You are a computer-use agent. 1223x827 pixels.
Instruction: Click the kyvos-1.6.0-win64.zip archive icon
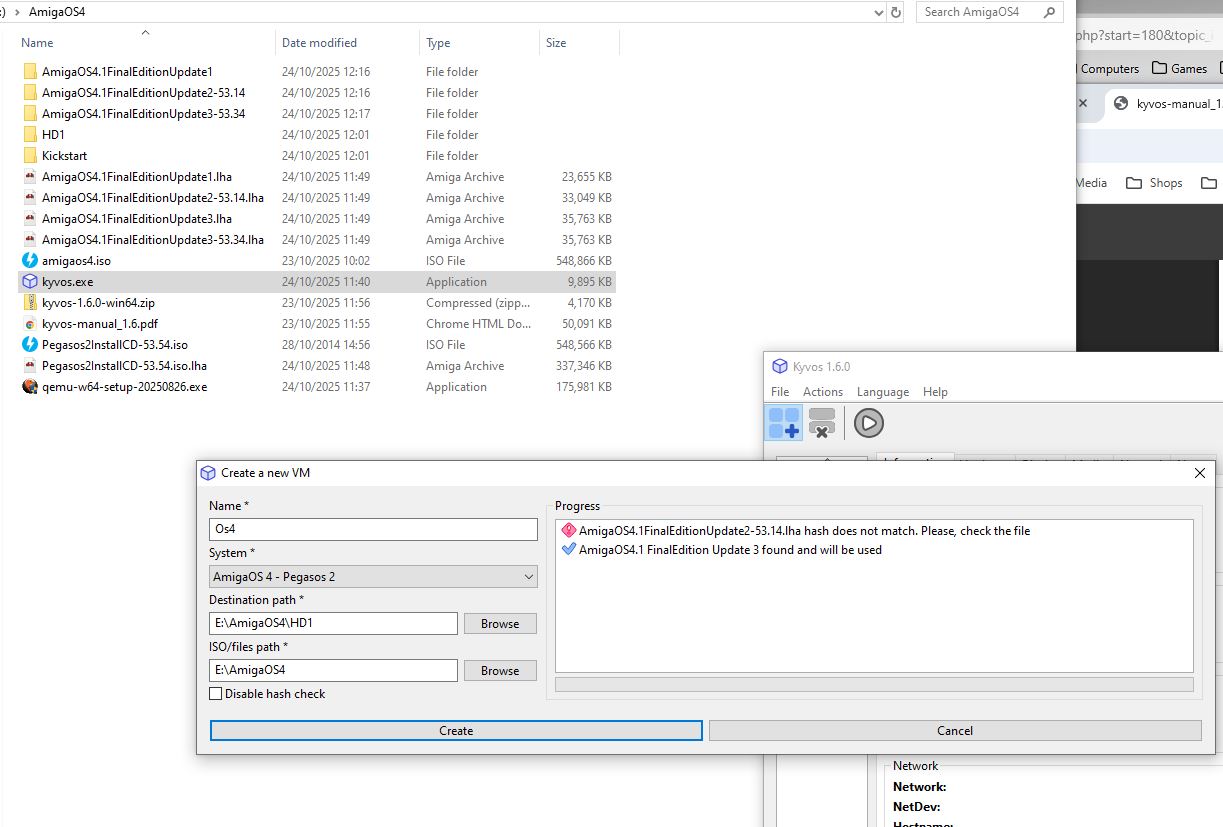pyautogui.click(x=30, y=303)
